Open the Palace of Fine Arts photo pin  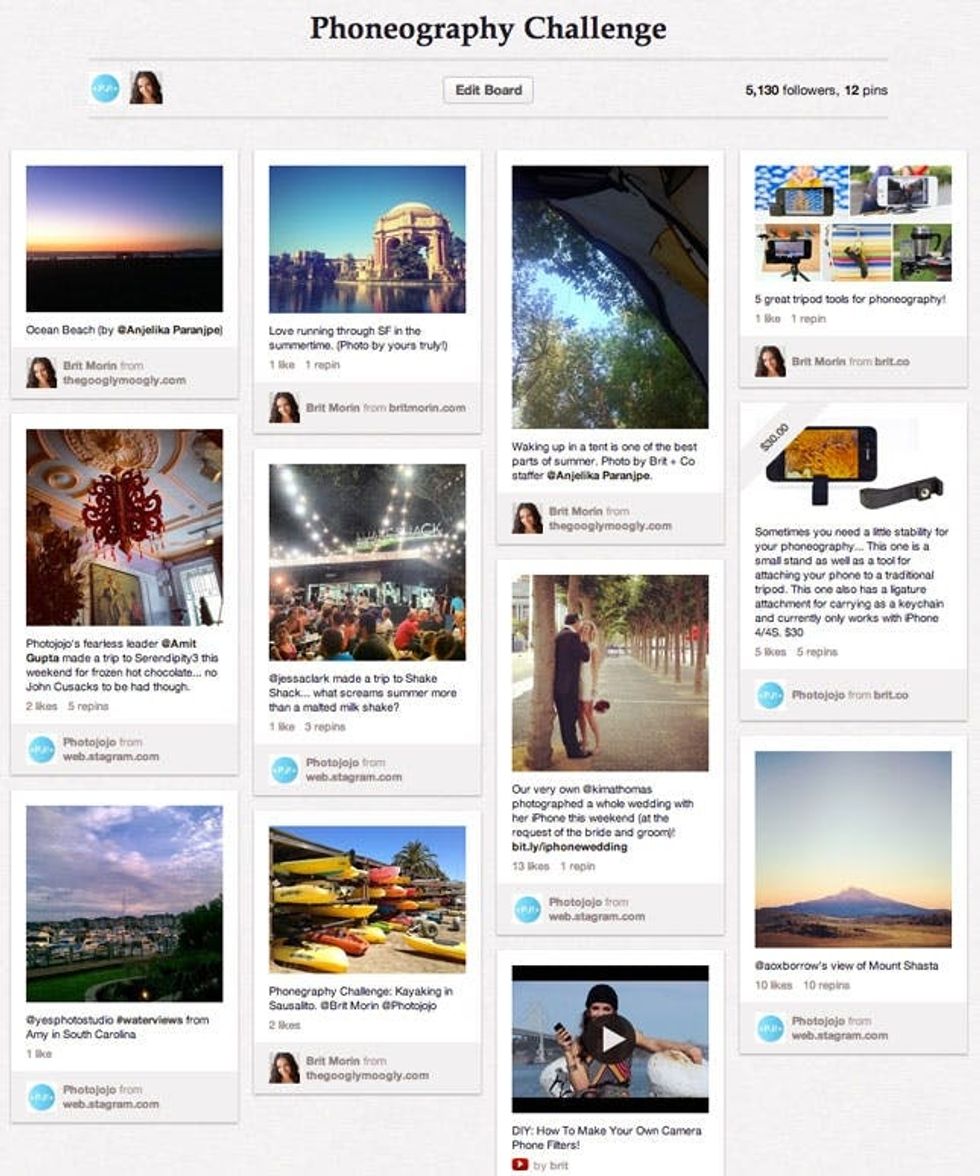tap(367, 239)
